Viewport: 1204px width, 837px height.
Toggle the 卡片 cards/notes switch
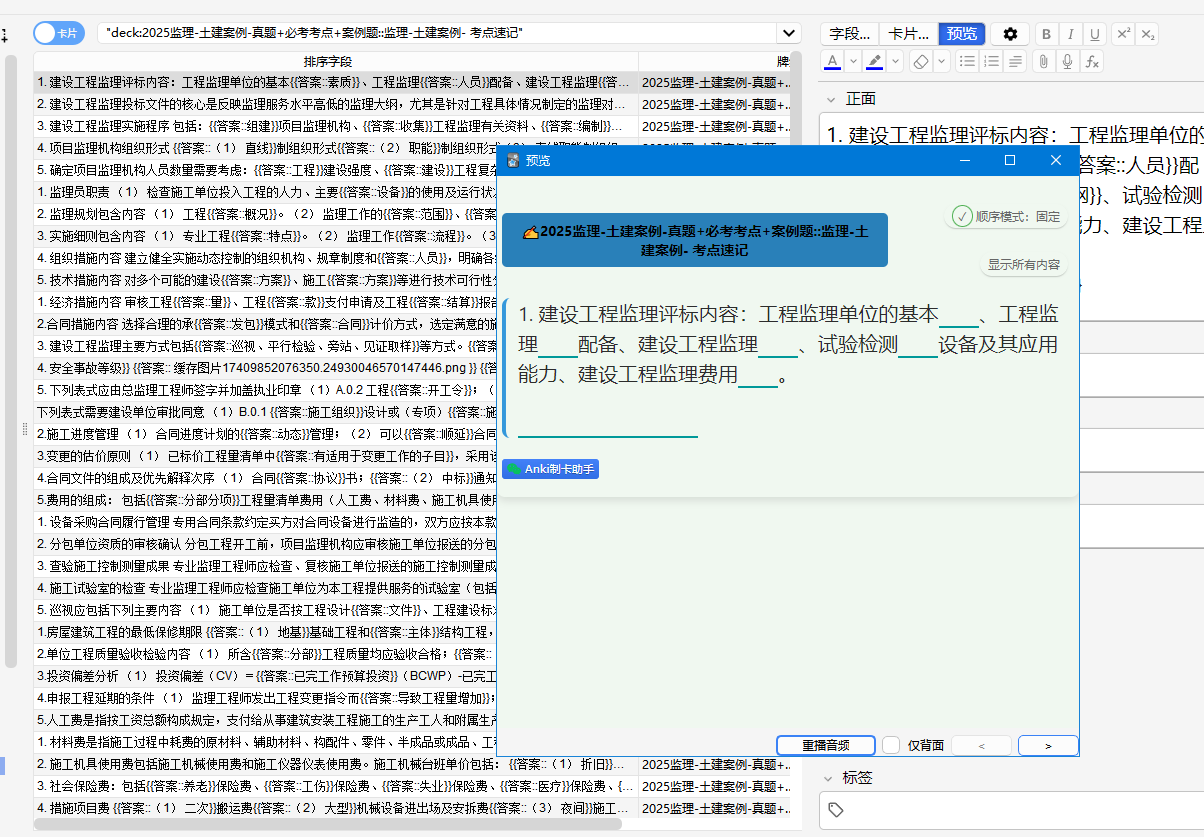pyautogui.click(x=59, y=33)
